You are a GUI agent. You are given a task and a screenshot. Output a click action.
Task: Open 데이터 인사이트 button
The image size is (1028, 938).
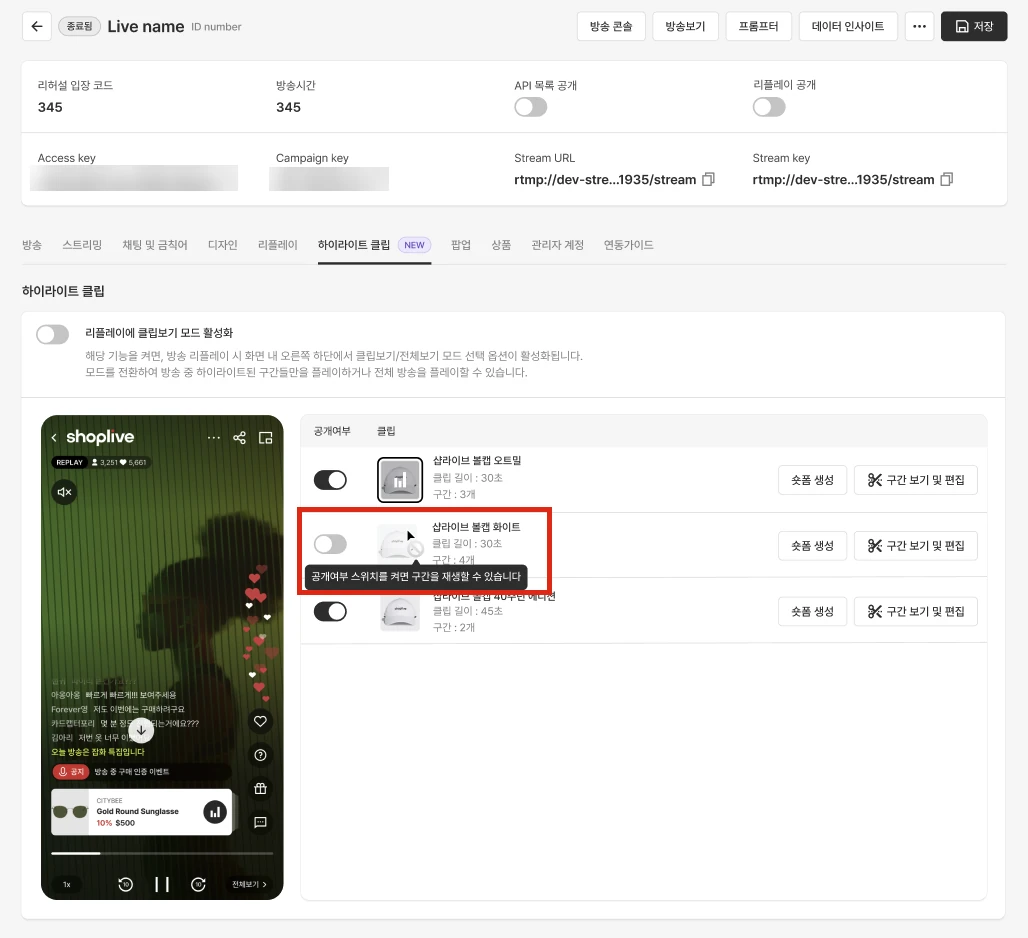848,26
